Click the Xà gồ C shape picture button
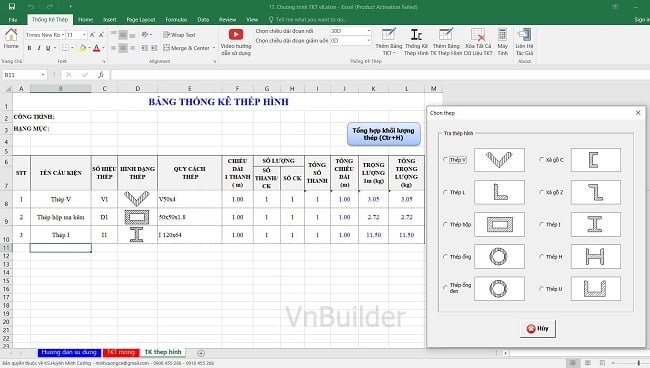This screenshot has height=368, width=650. pos(596,160)
